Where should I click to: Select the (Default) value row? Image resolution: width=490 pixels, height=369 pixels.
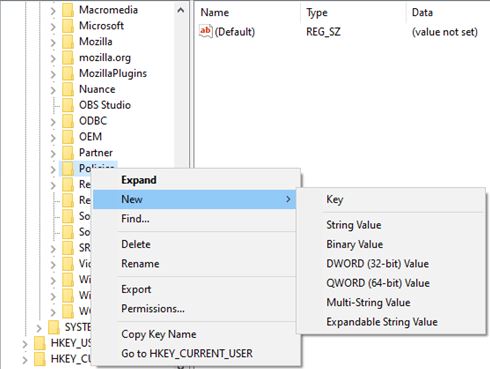click(342, 32)
